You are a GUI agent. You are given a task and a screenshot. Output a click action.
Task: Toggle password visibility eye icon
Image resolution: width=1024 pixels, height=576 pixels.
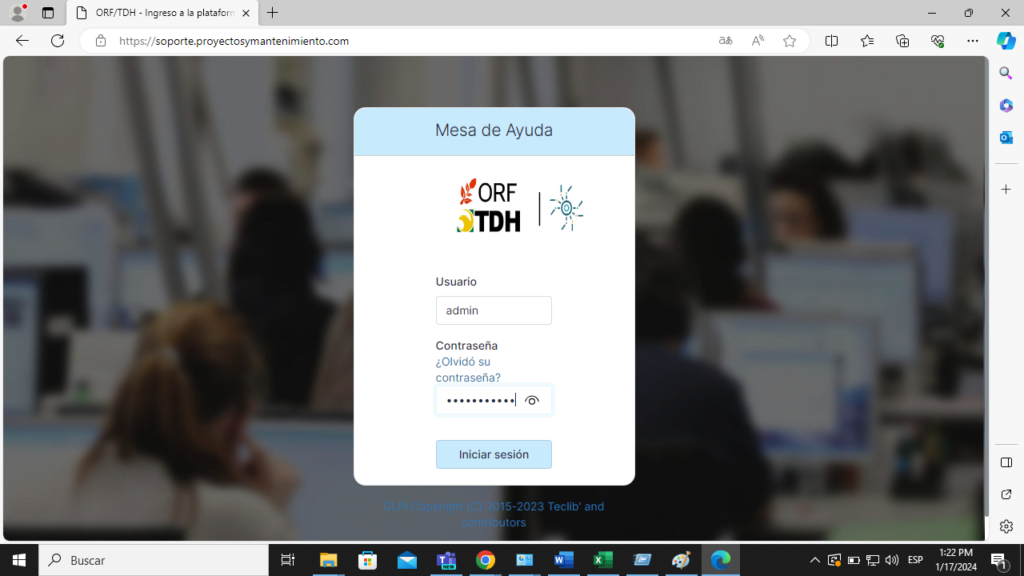[x=532, y=401]
